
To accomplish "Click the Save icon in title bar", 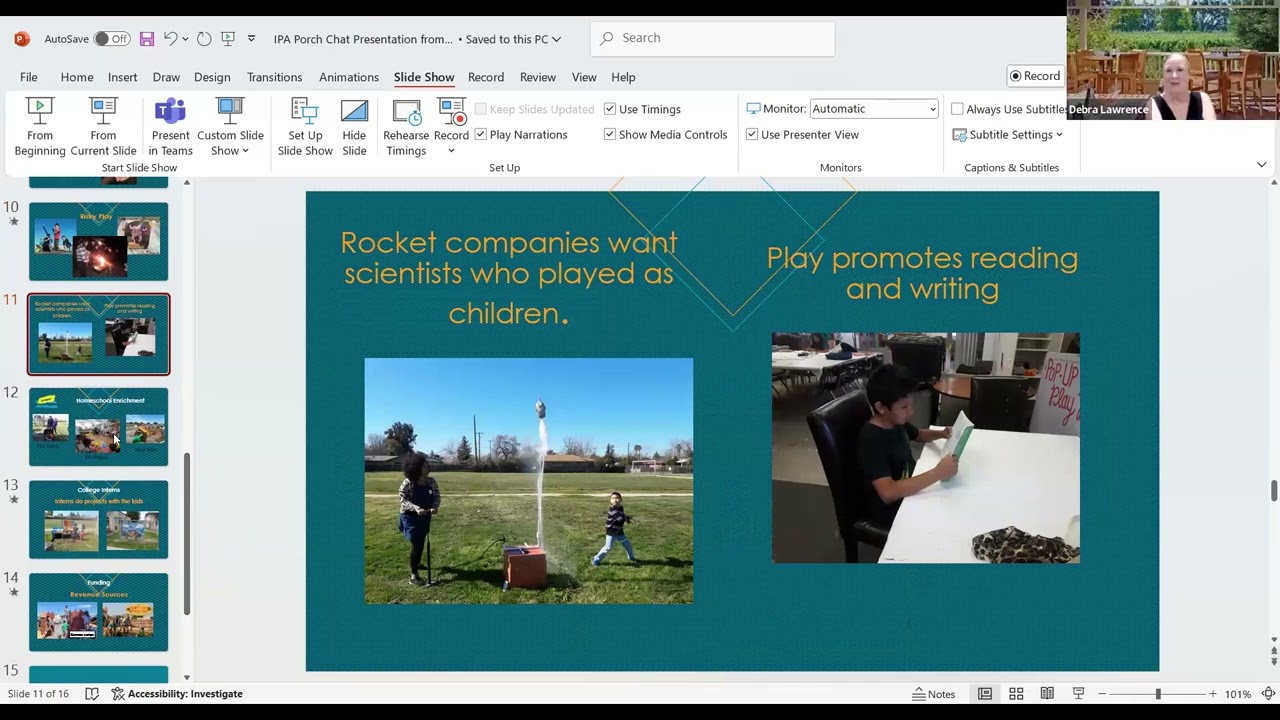I will pos(147,39).
